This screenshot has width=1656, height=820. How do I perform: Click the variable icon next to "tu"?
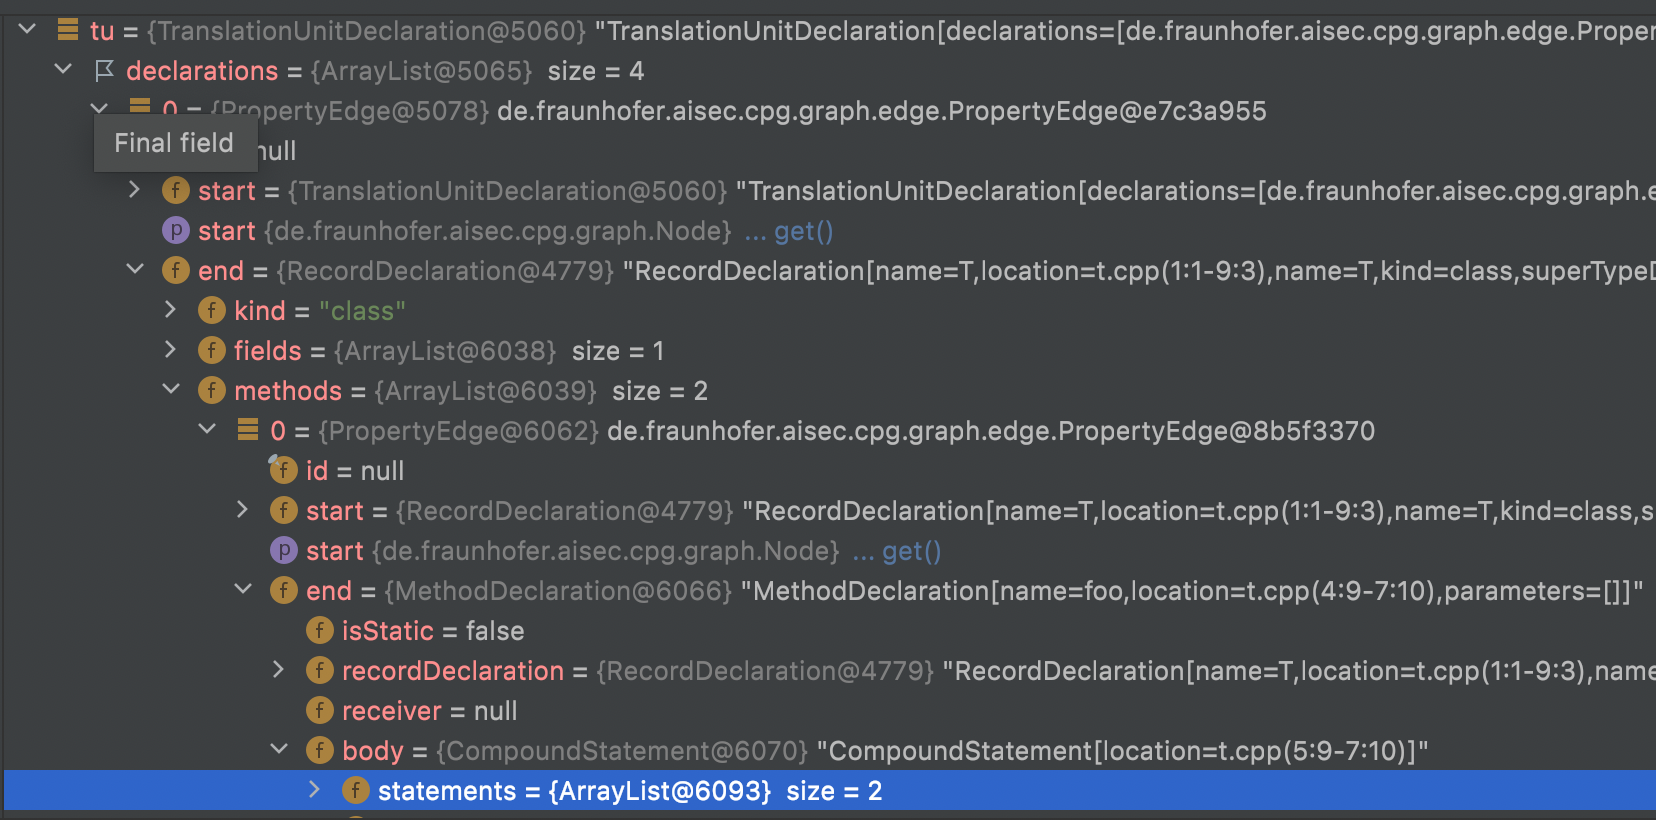(68, 30)
